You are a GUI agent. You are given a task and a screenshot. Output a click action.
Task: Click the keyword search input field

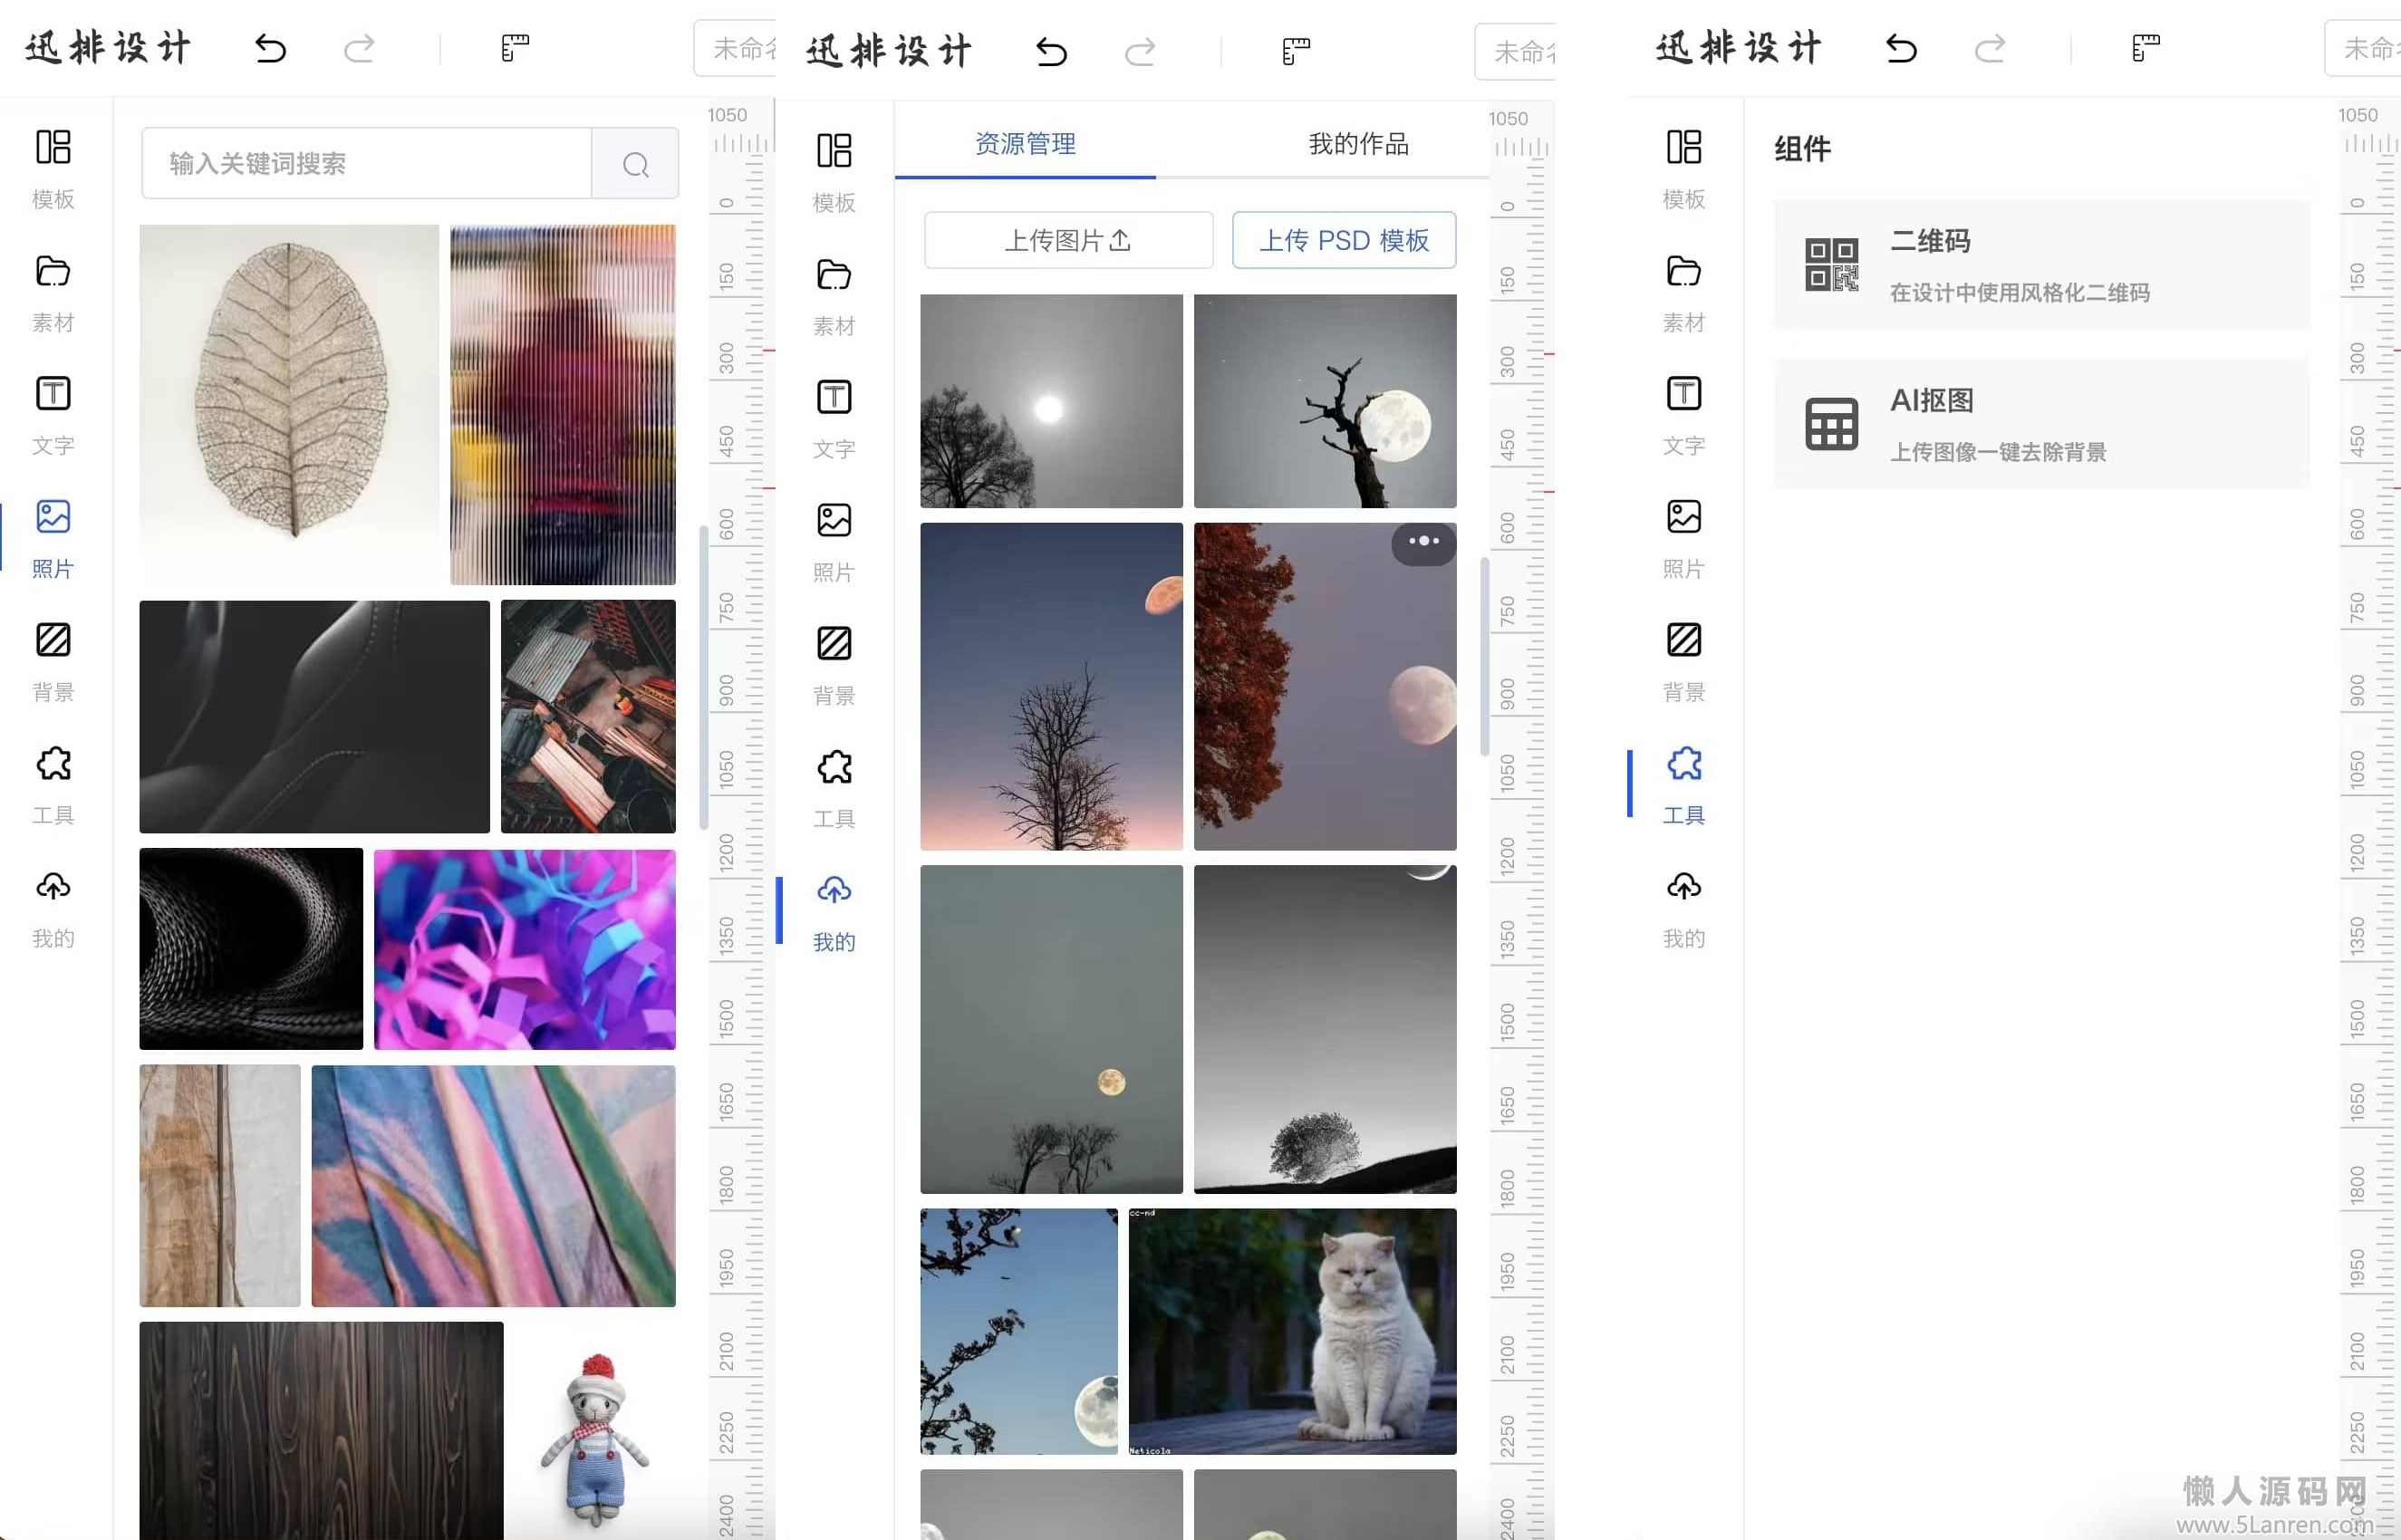click(366, 163)
